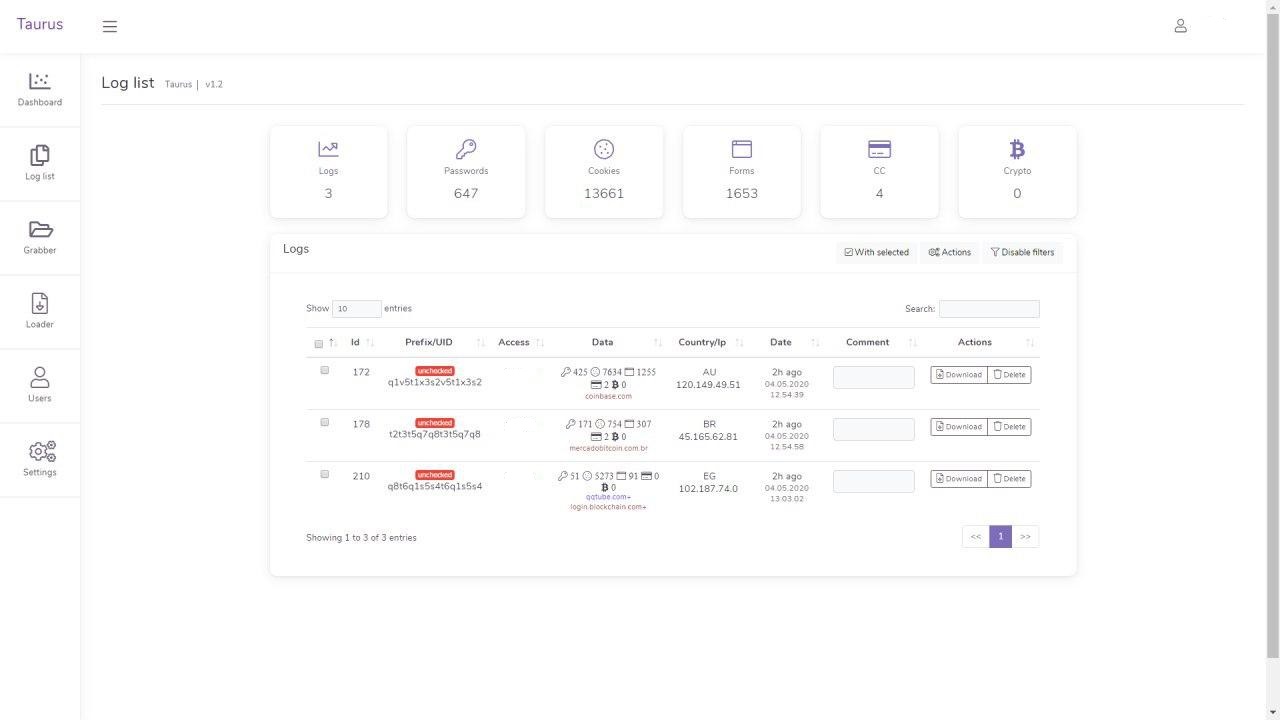Viewport: 1280px width, 720px height.
Task: Click the comment field for log 210
Action: 874,481
